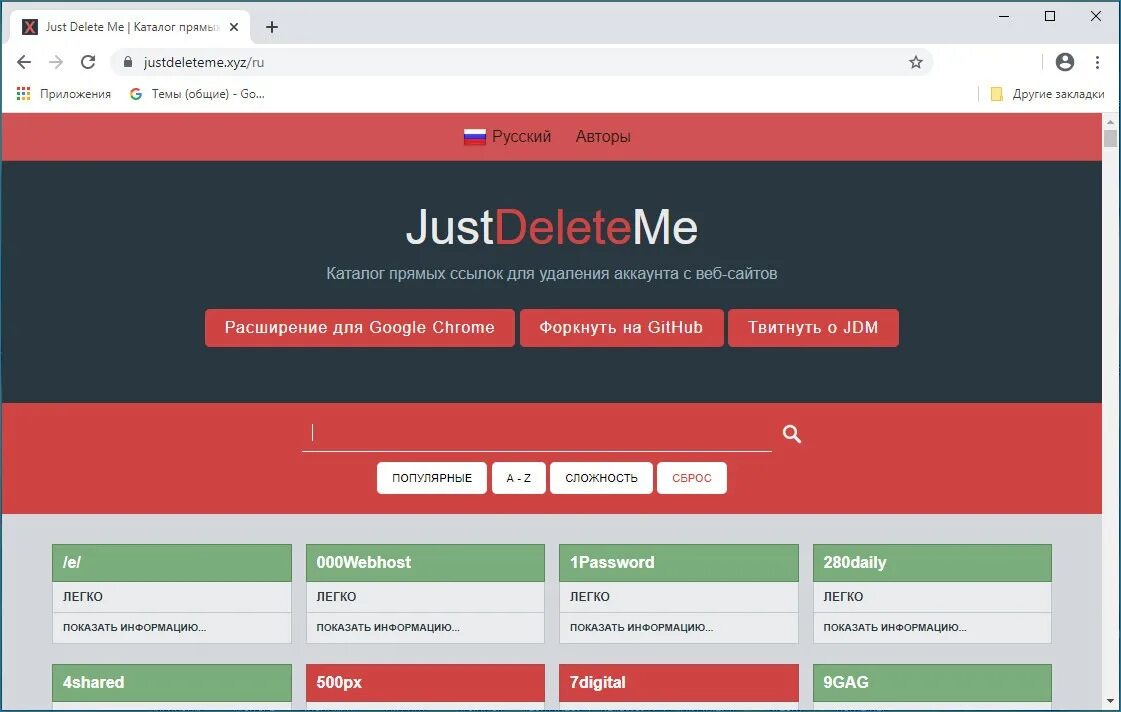Open the 1Password card title

click(x=678, y=563)
